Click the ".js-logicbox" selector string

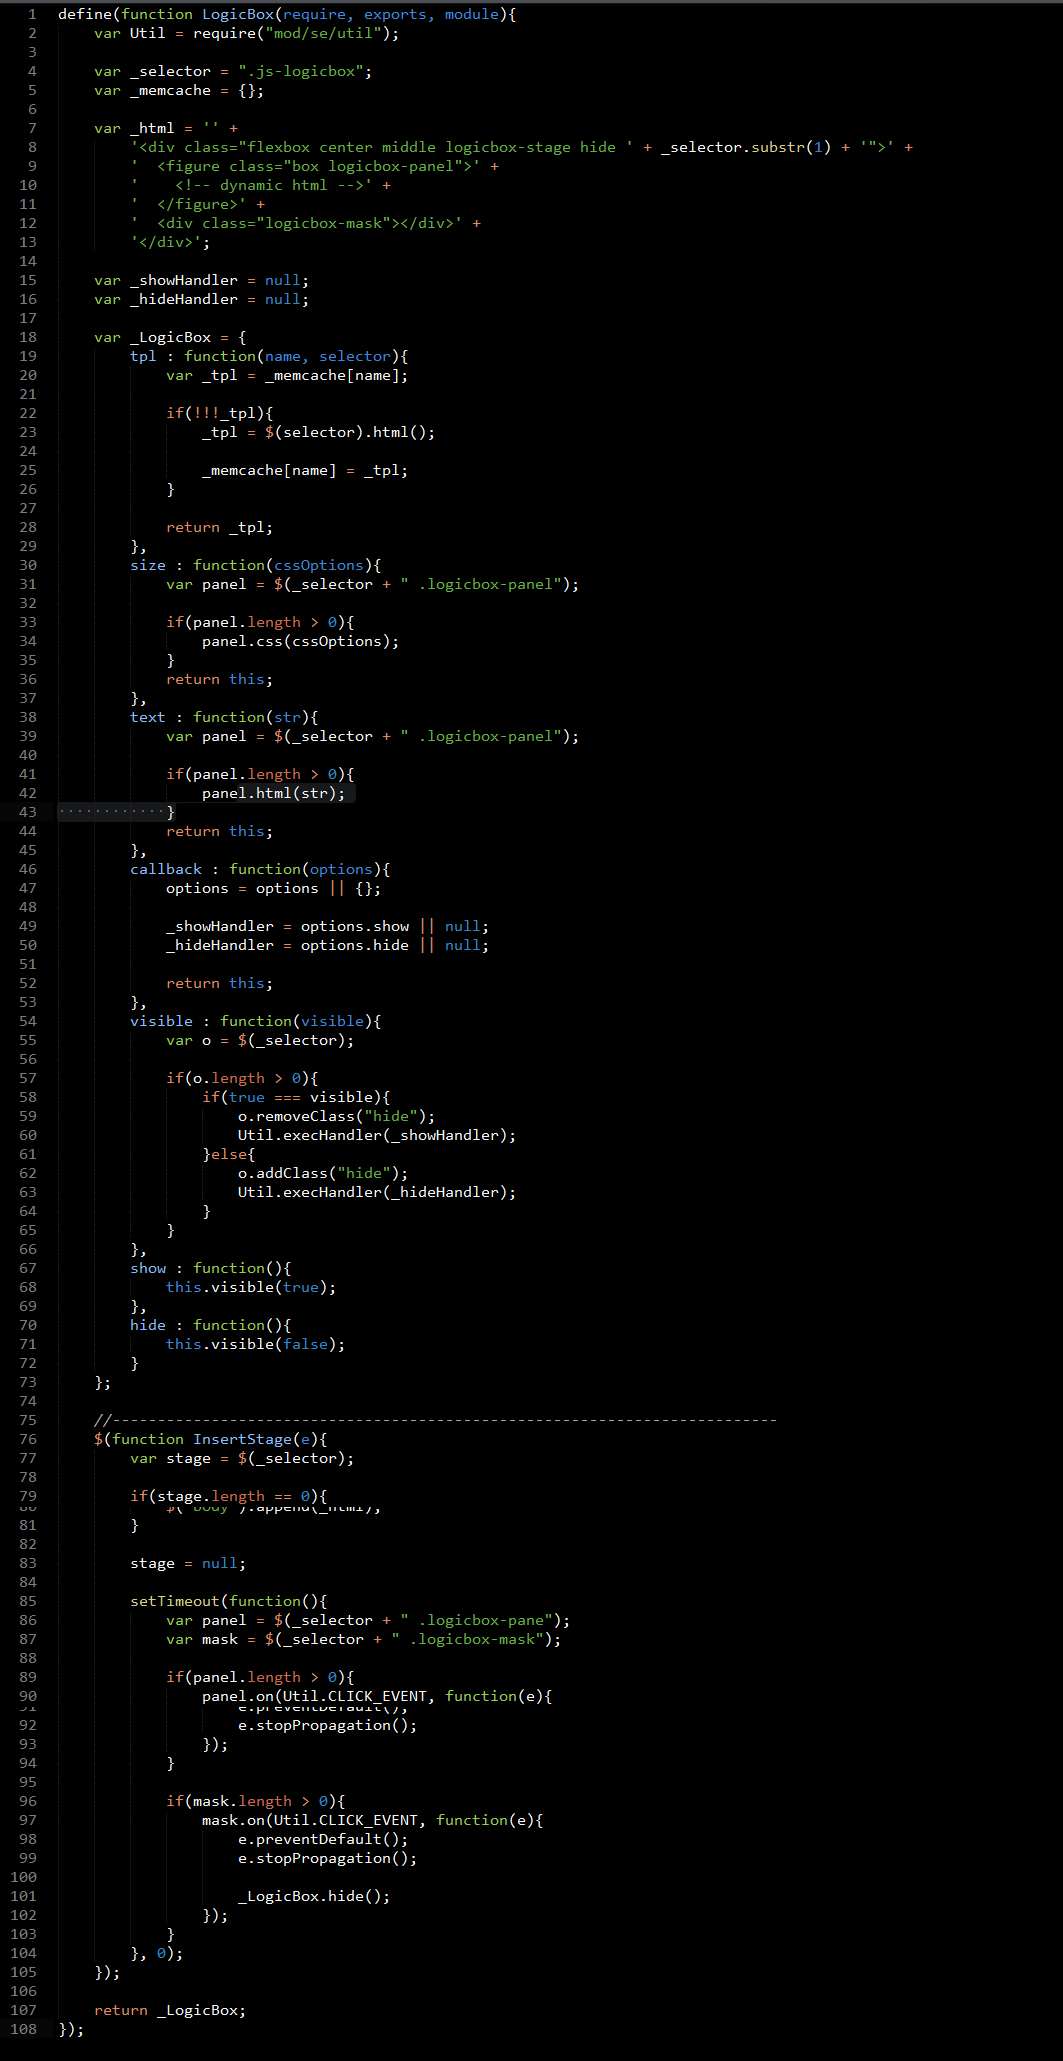[299, 71]
